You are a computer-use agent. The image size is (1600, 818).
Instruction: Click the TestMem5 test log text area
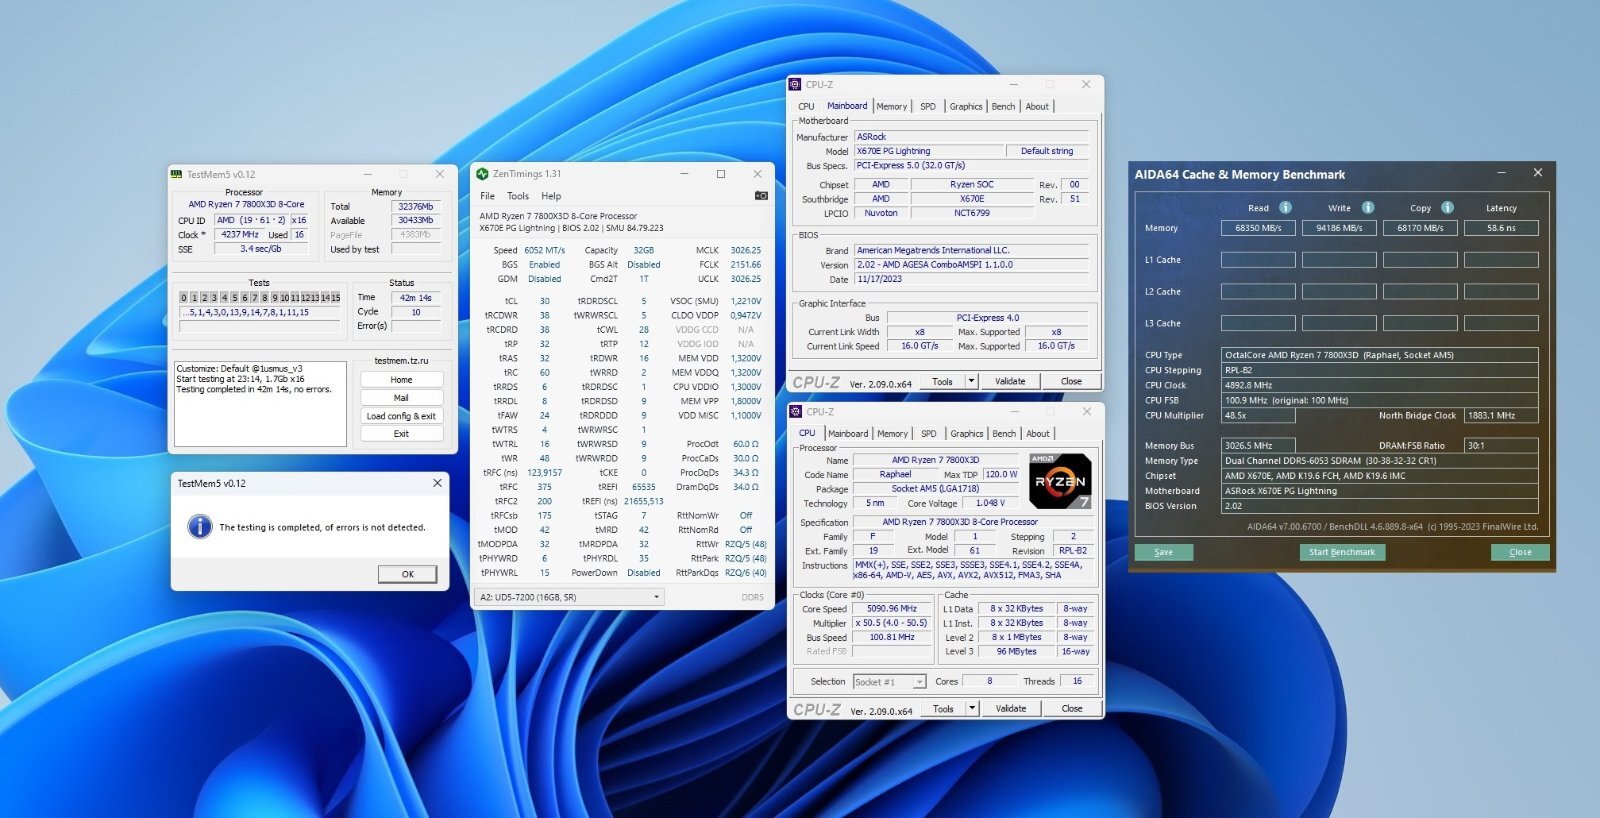(x=260, y=404)
